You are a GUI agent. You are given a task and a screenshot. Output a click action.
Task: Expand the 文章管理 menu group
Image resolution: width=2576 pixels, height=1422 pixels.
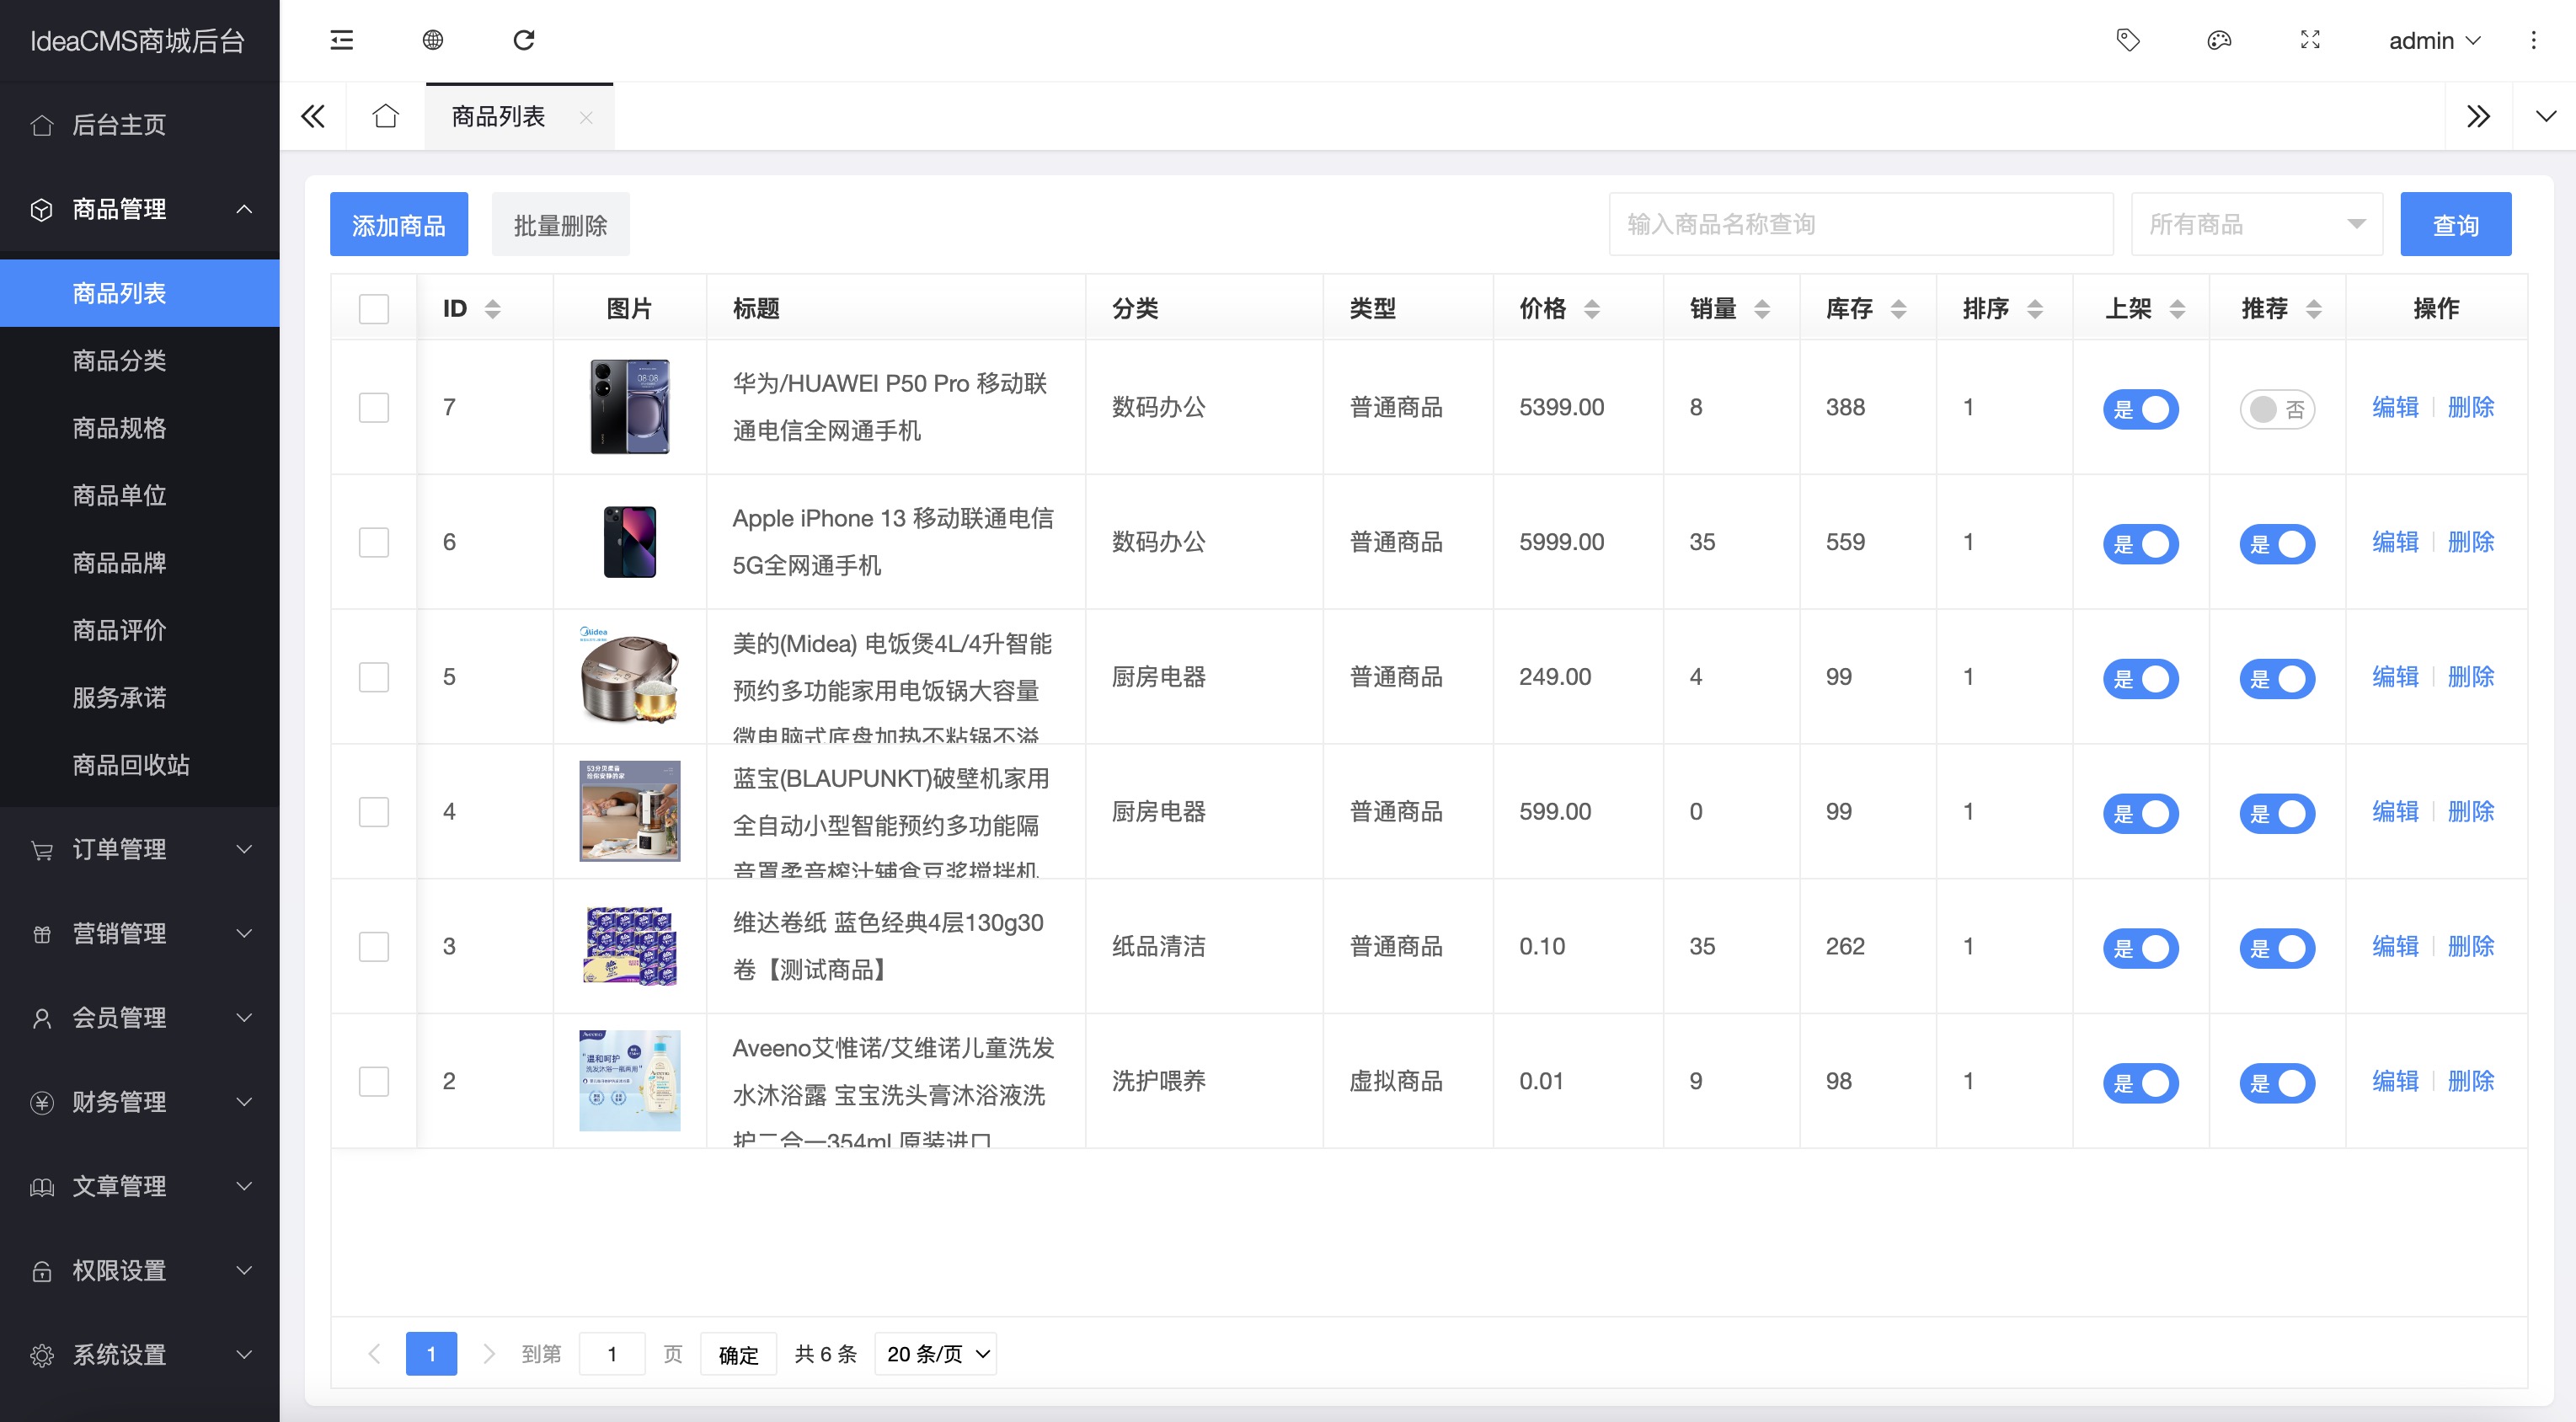tap(140, 1186)
